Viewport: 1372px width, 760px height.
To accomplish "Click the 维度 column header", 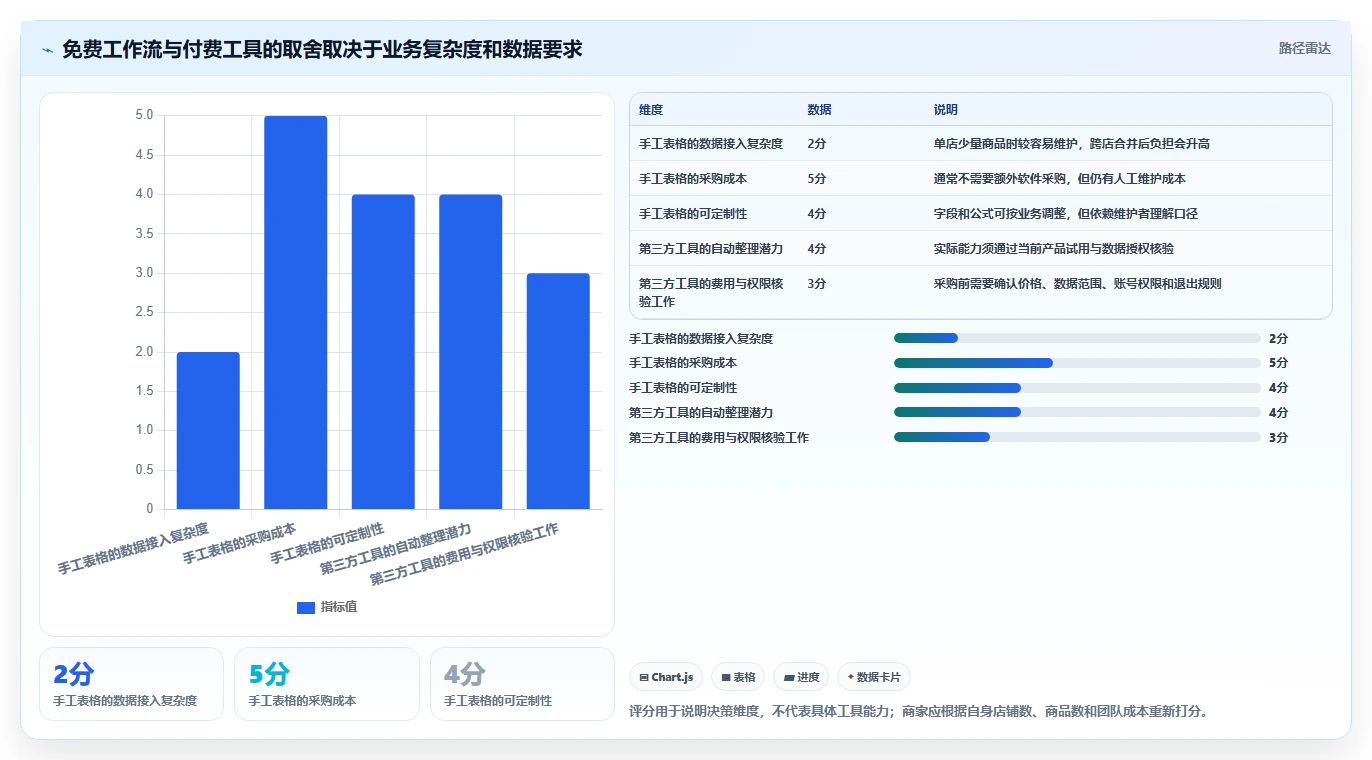I will click(x=651, y=110).
